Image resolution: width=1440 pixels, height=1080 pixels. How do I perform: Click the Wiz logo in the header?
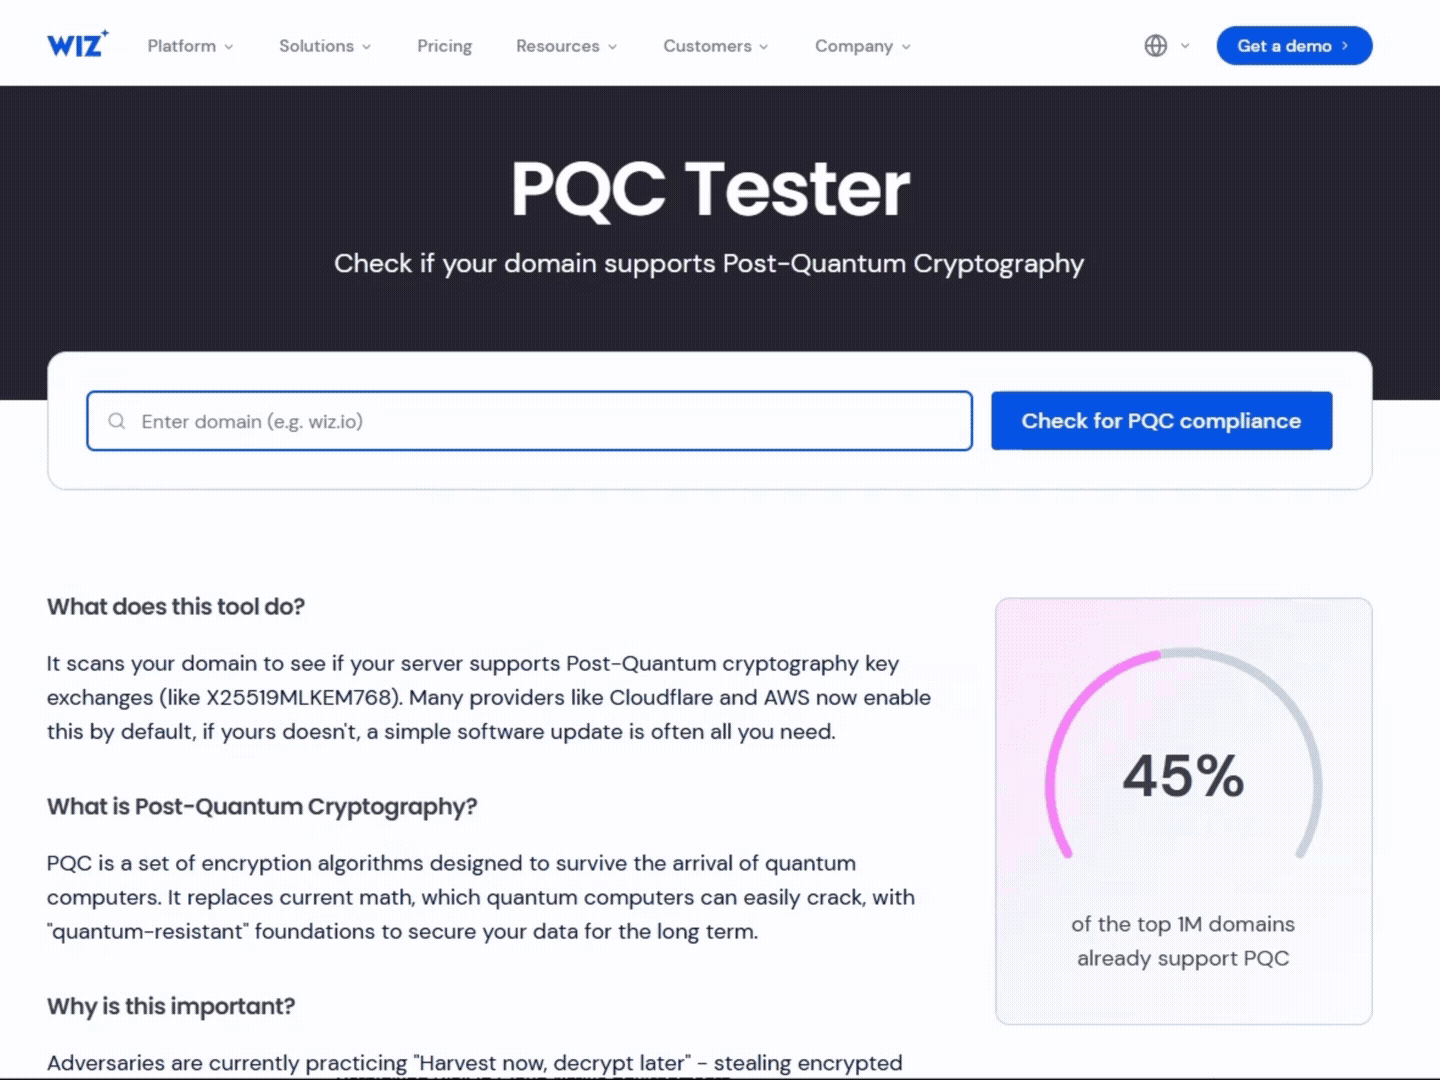point(77,43)
